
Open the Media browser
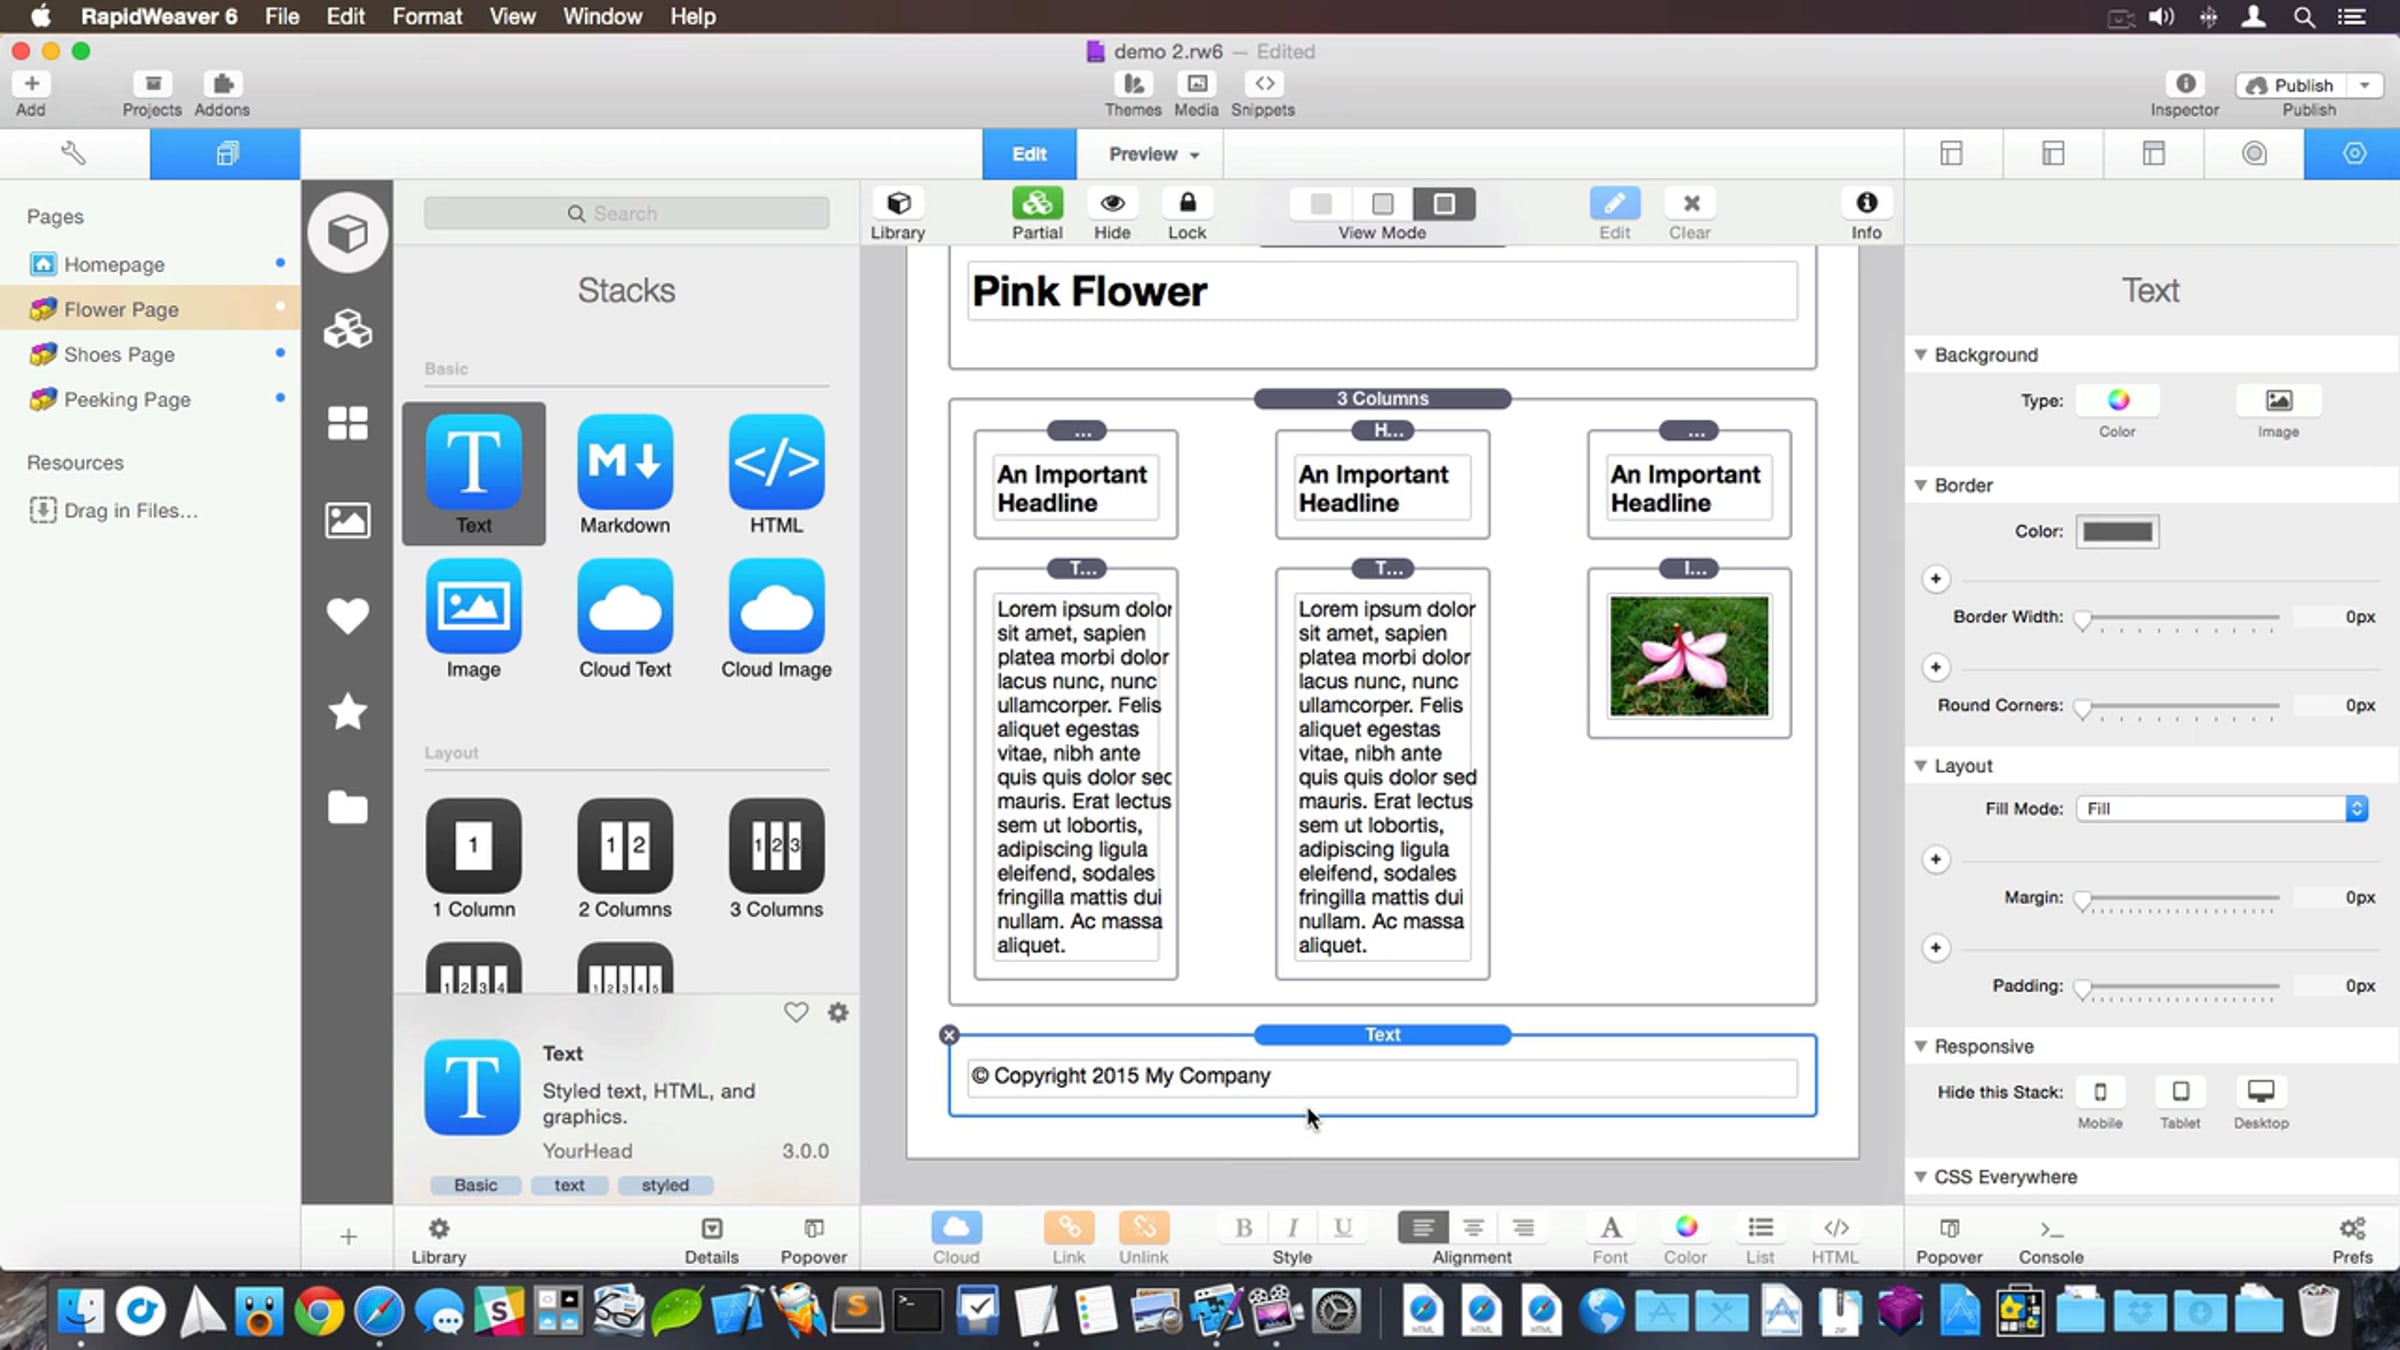(1196, 94)
